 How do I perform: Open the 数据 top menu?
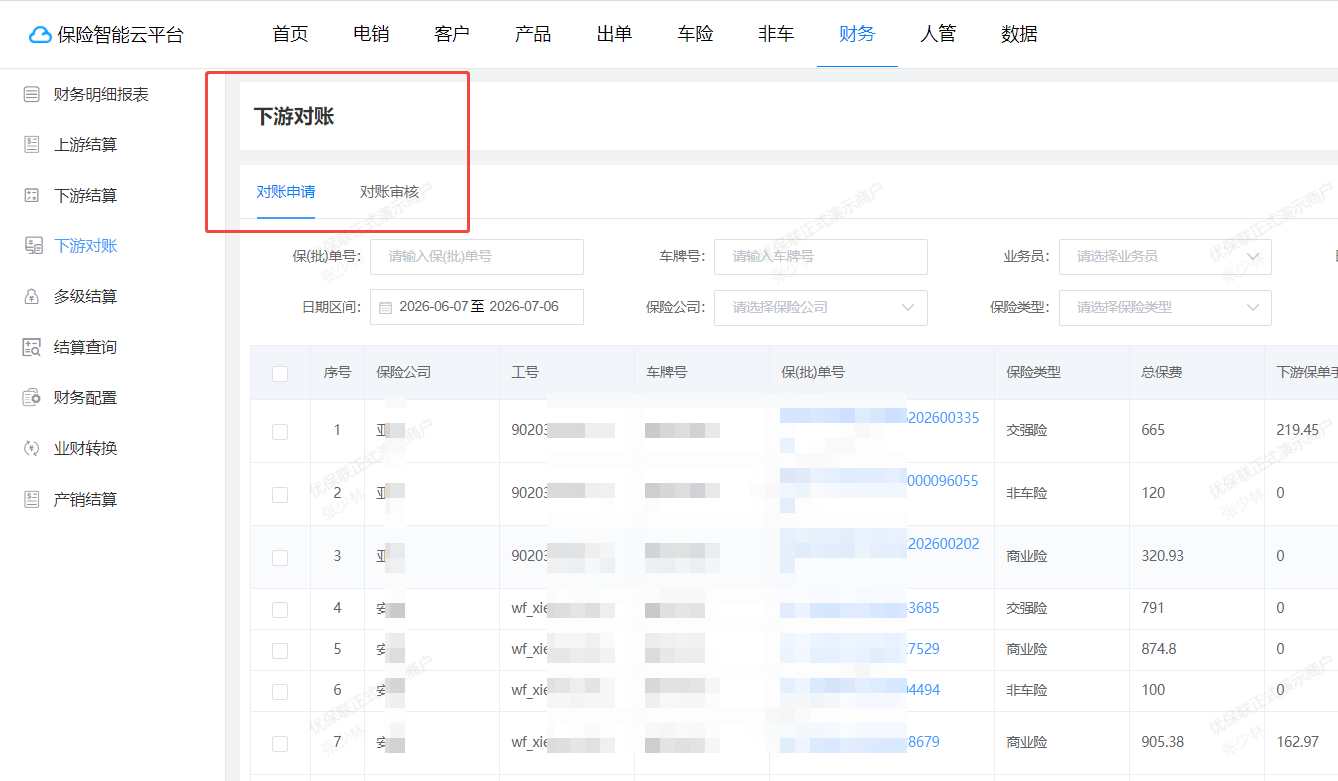pyautogui.click(x=1019, y=34)
